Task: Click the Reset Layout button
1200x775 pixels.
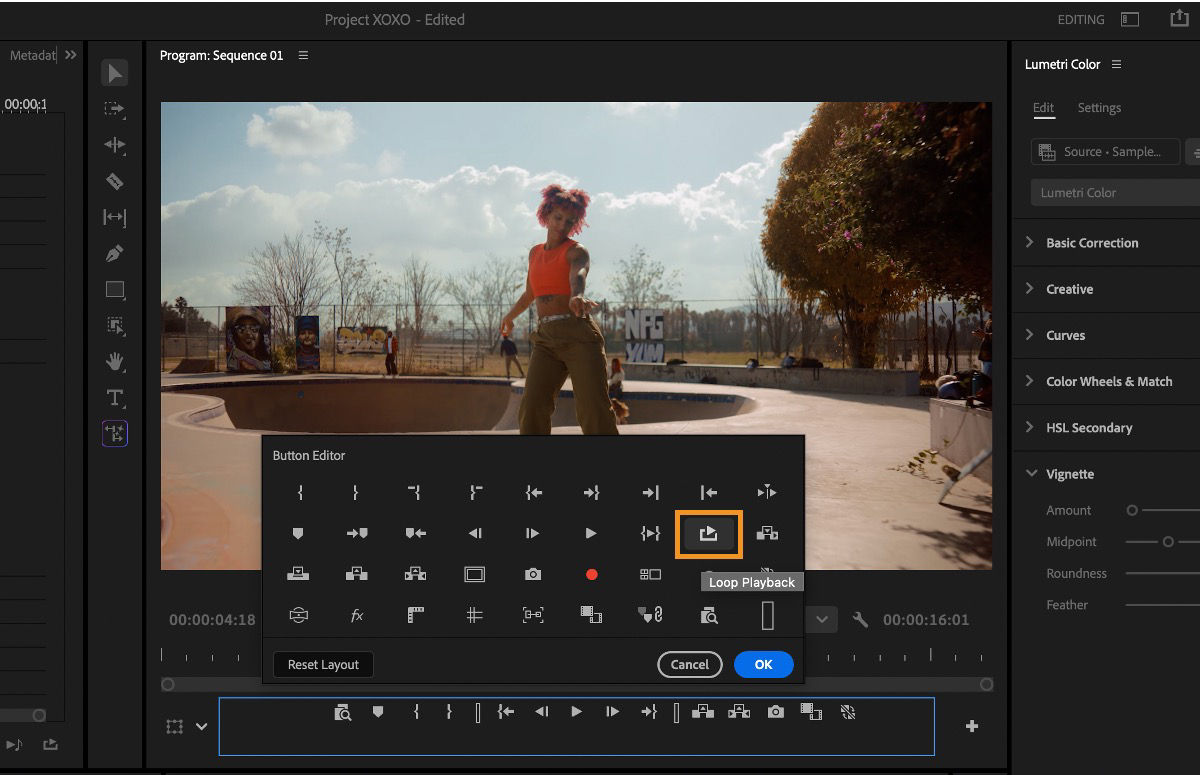Action: (x=322, y=664)
